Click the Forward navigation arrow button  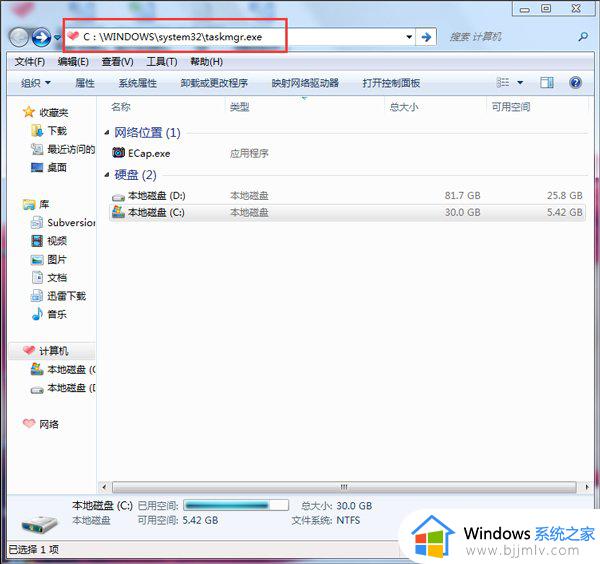(x=41, y=37)
